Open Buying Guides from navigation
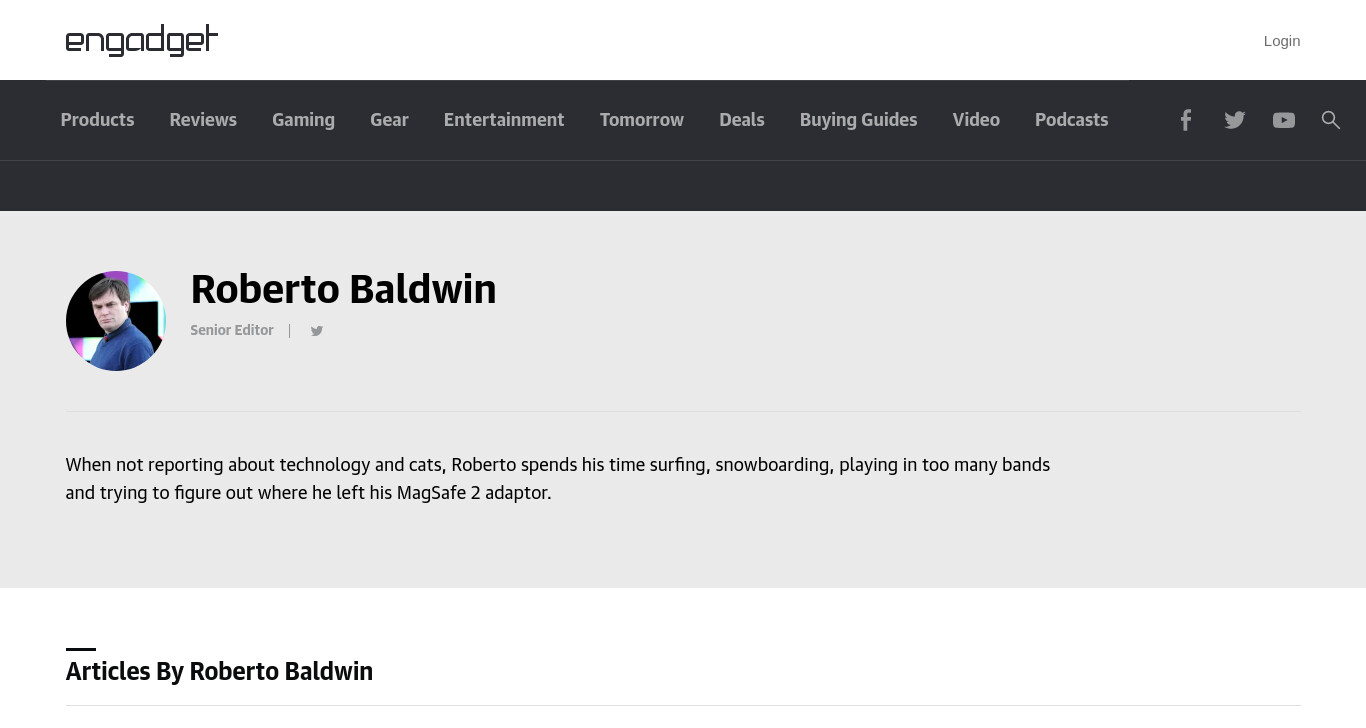Screen dimensions: 1366x728 (858, 120)
